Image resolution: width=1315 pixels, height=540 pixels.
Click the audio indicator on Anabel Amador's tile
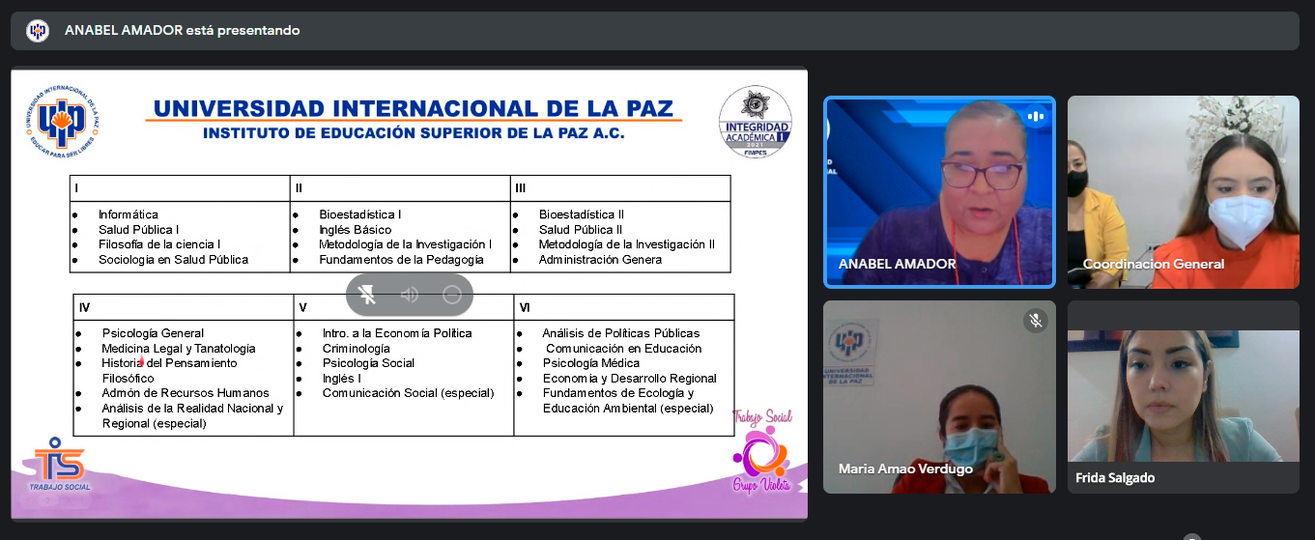pos(1035,116)
